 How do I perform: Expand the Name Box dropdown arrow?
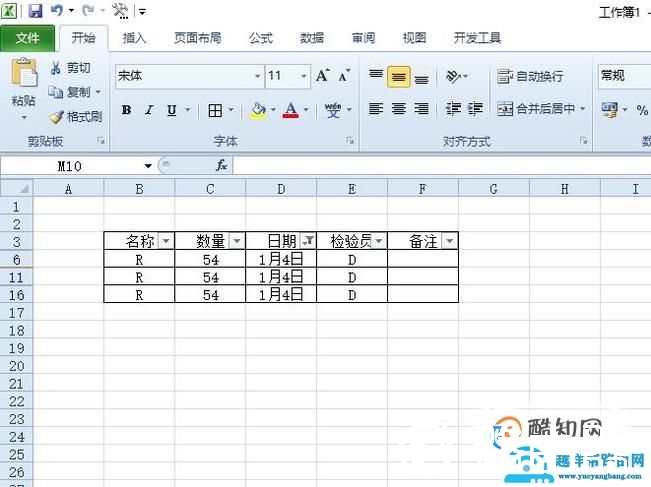pyautogui.click(x=148, y=166)
